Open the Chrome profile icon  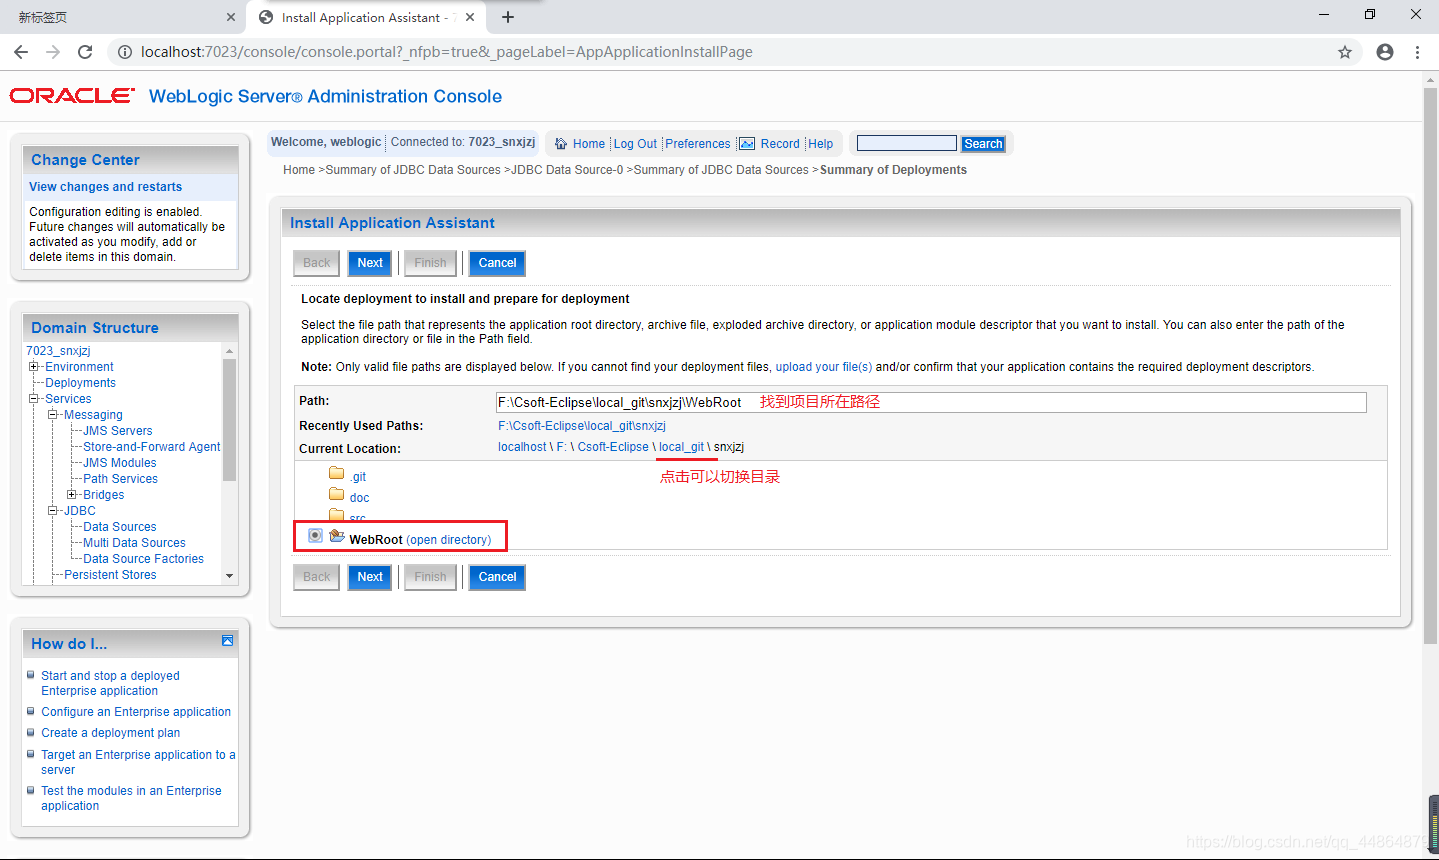pyautogui.click(x=1385, y=52)
